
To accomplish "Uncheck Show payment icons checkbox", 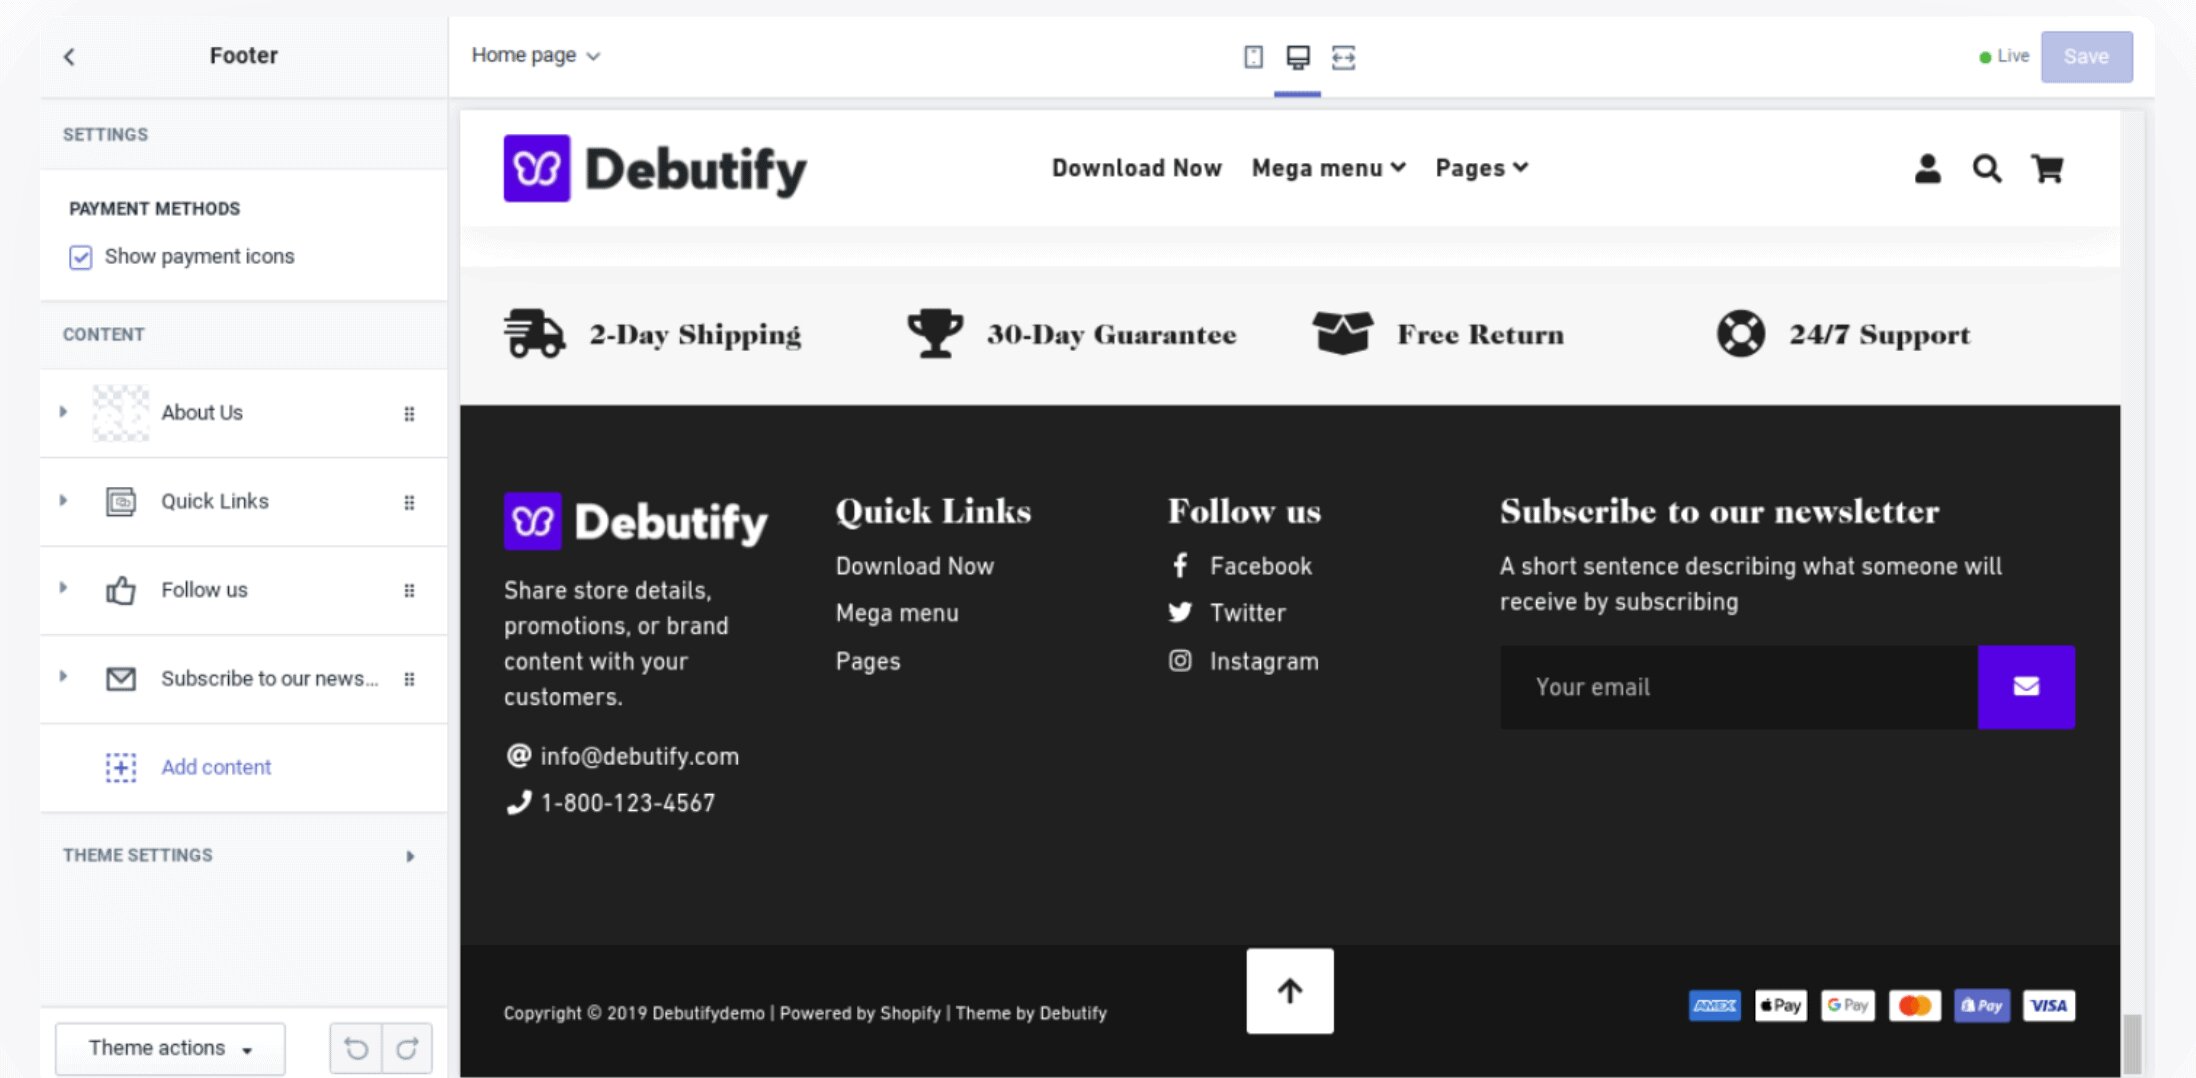I will 81,257.
